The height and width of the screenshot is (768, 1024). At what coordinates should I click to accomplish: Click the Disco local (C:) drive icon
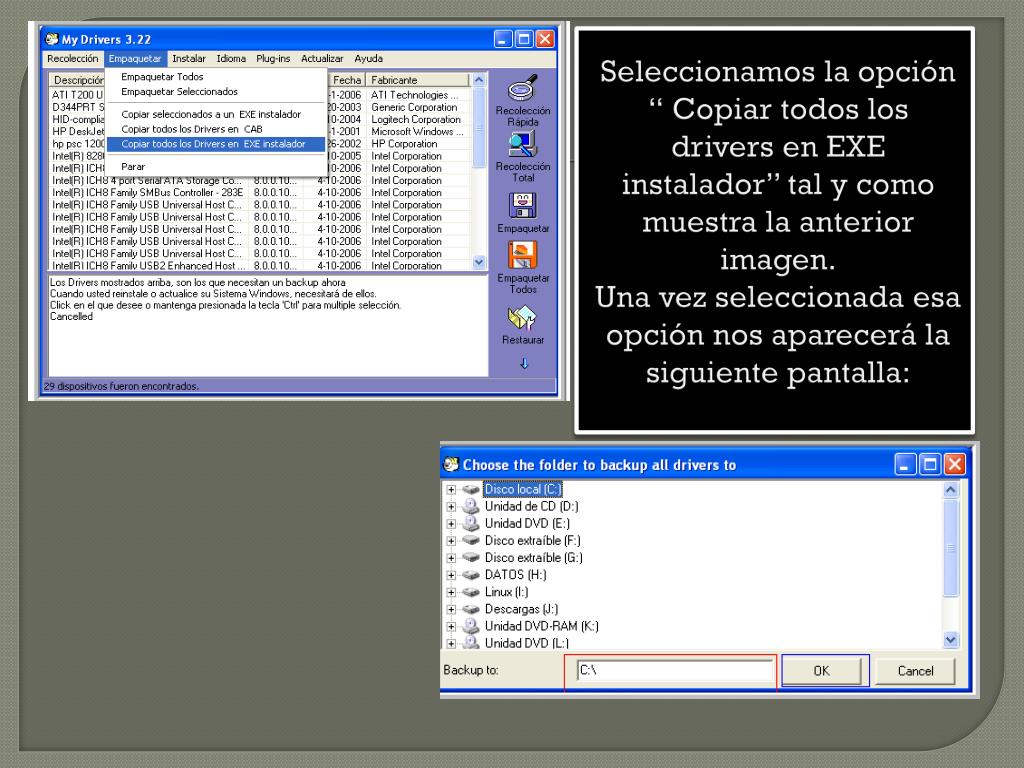tap(471, 489)
